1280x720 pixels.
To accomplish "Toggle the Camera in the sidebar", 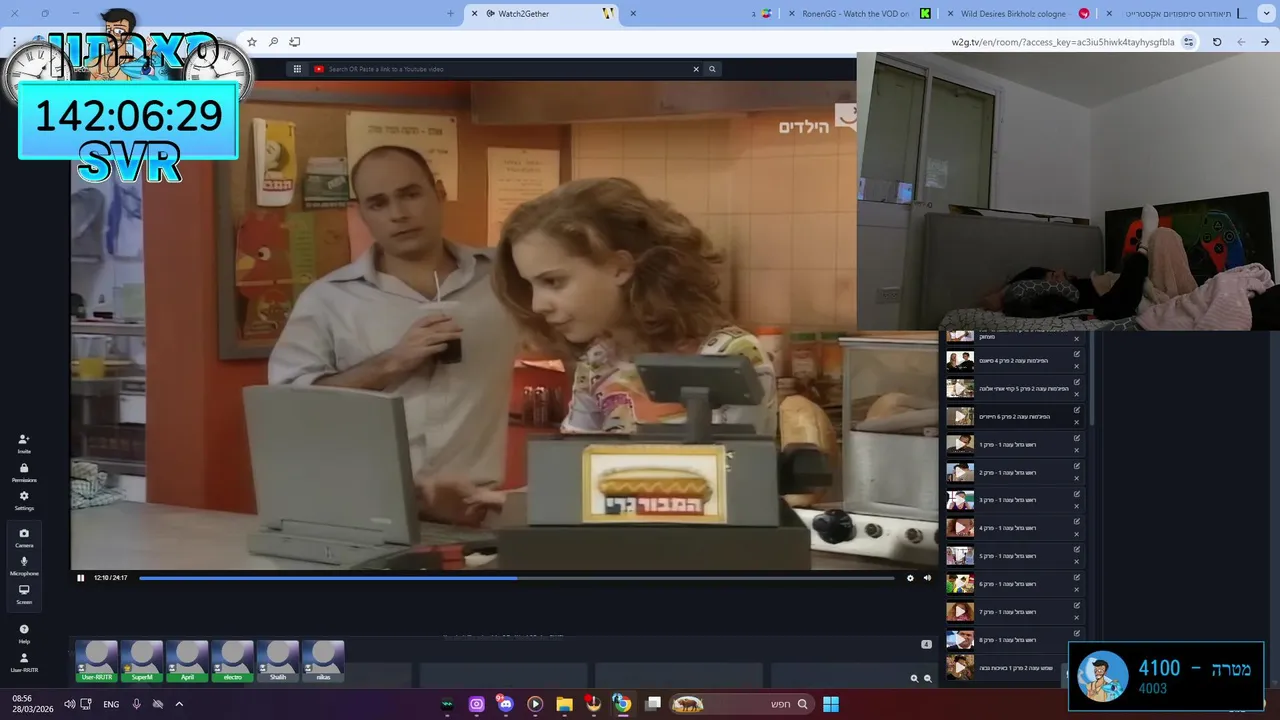I will [x=24, y=537].
